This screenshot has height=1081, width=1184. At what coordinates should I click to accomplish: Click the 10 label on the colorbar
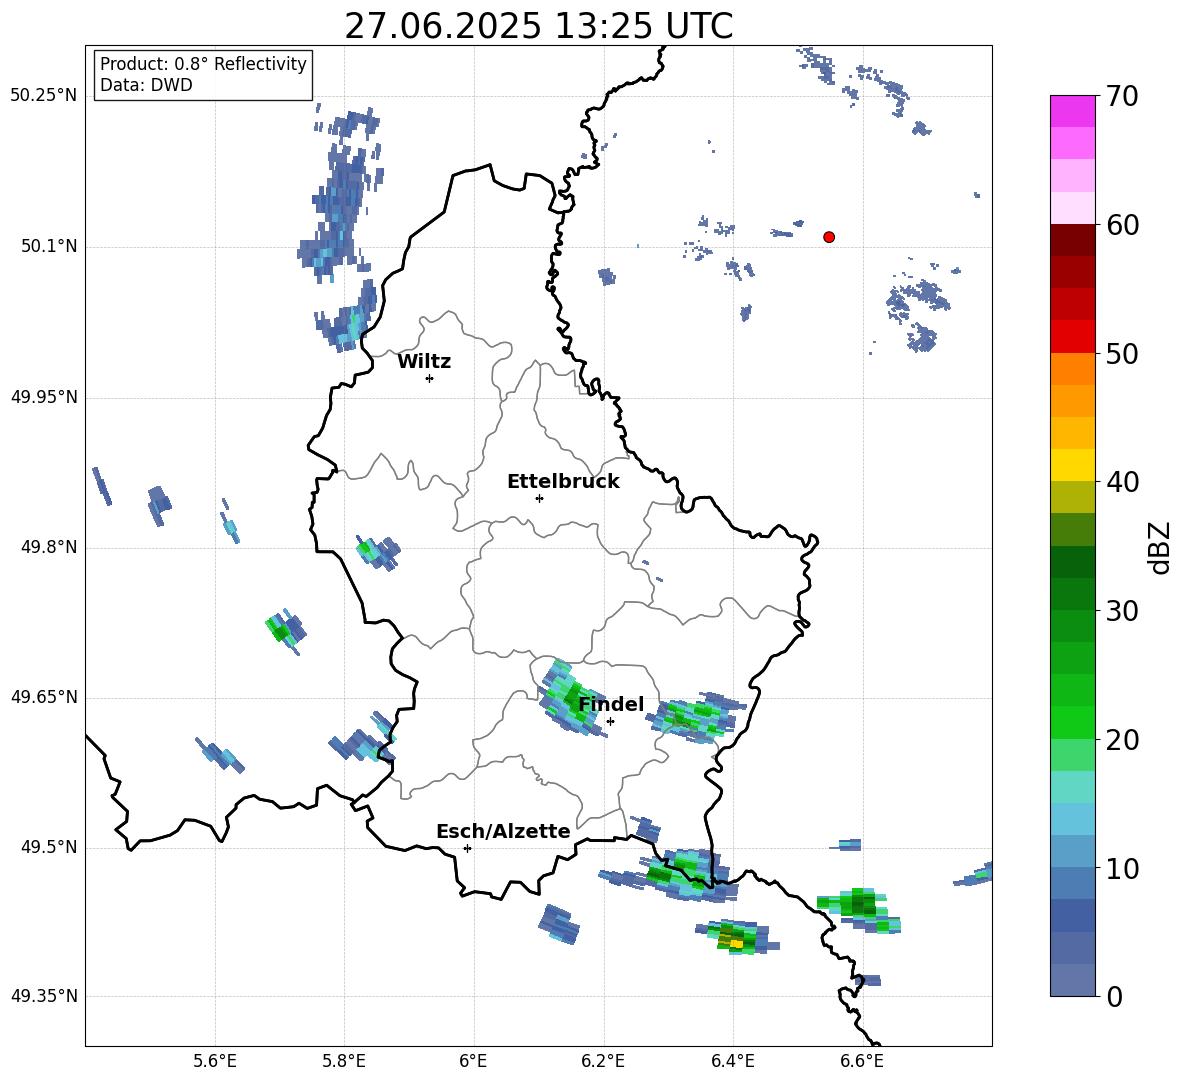[1122, 868]
